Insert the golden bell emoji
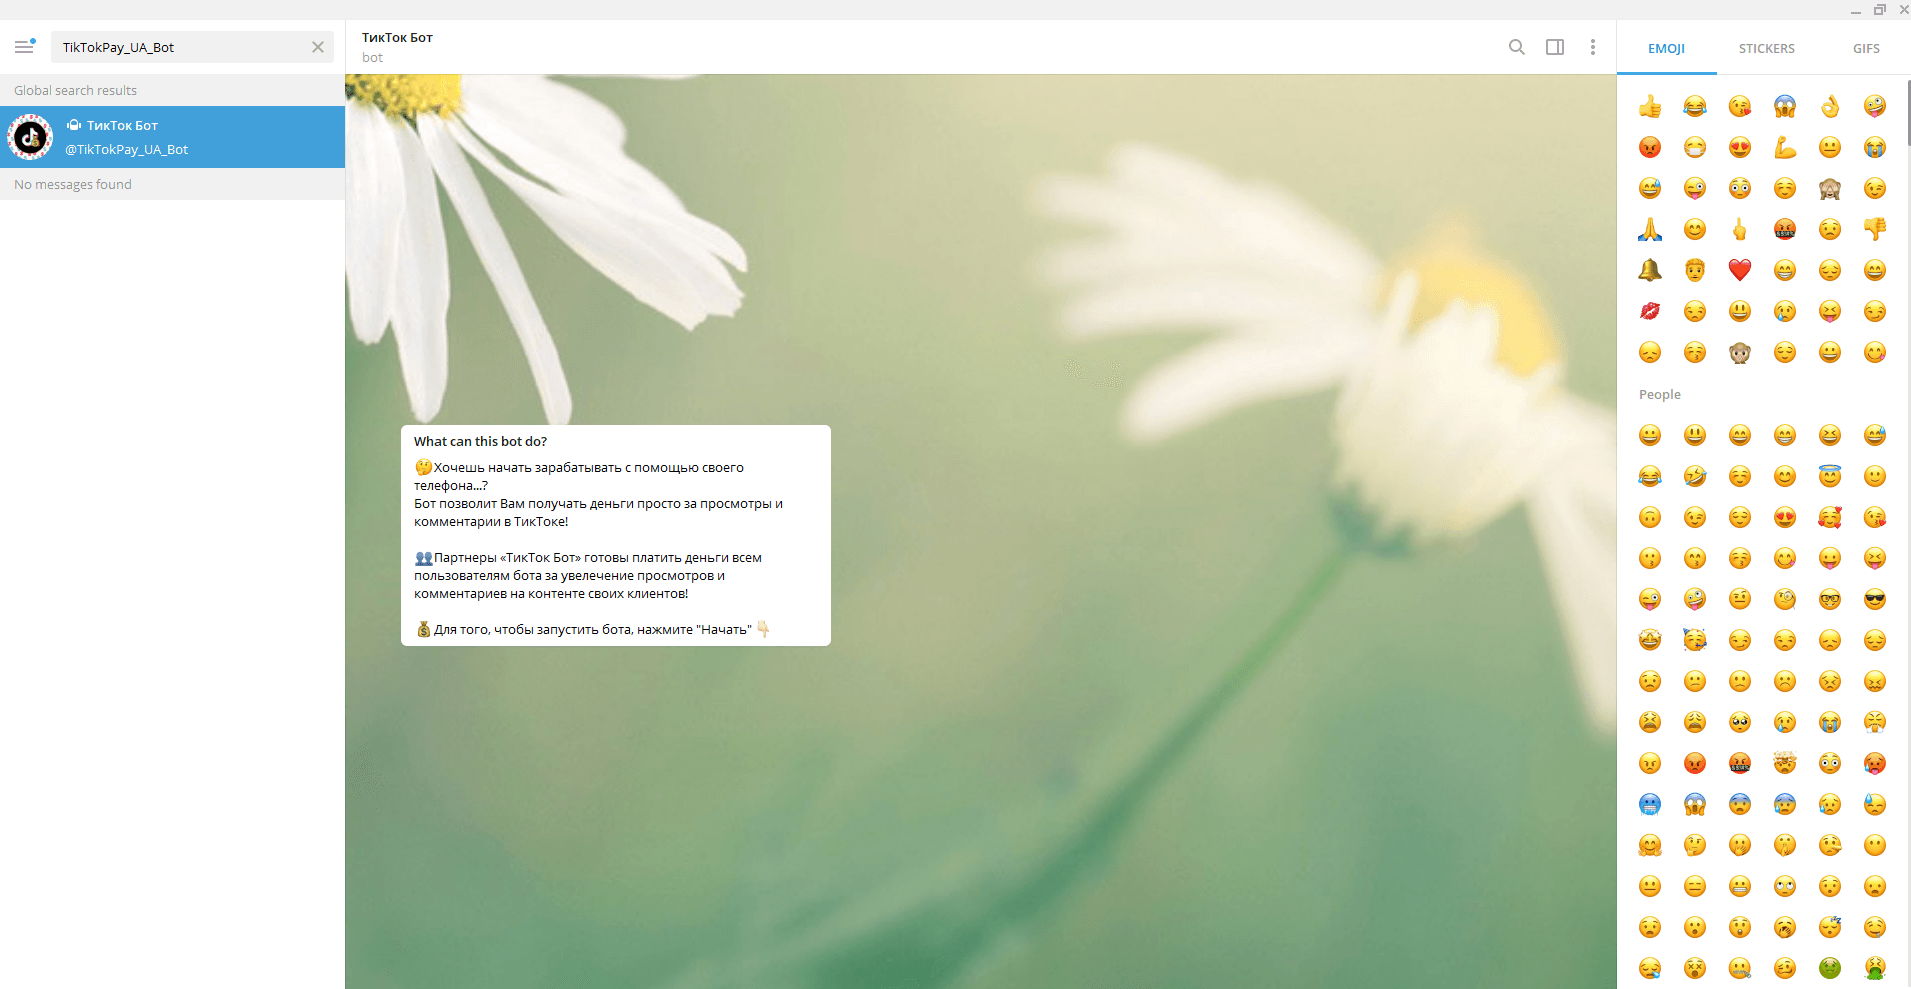 (x=1650, y=270)
